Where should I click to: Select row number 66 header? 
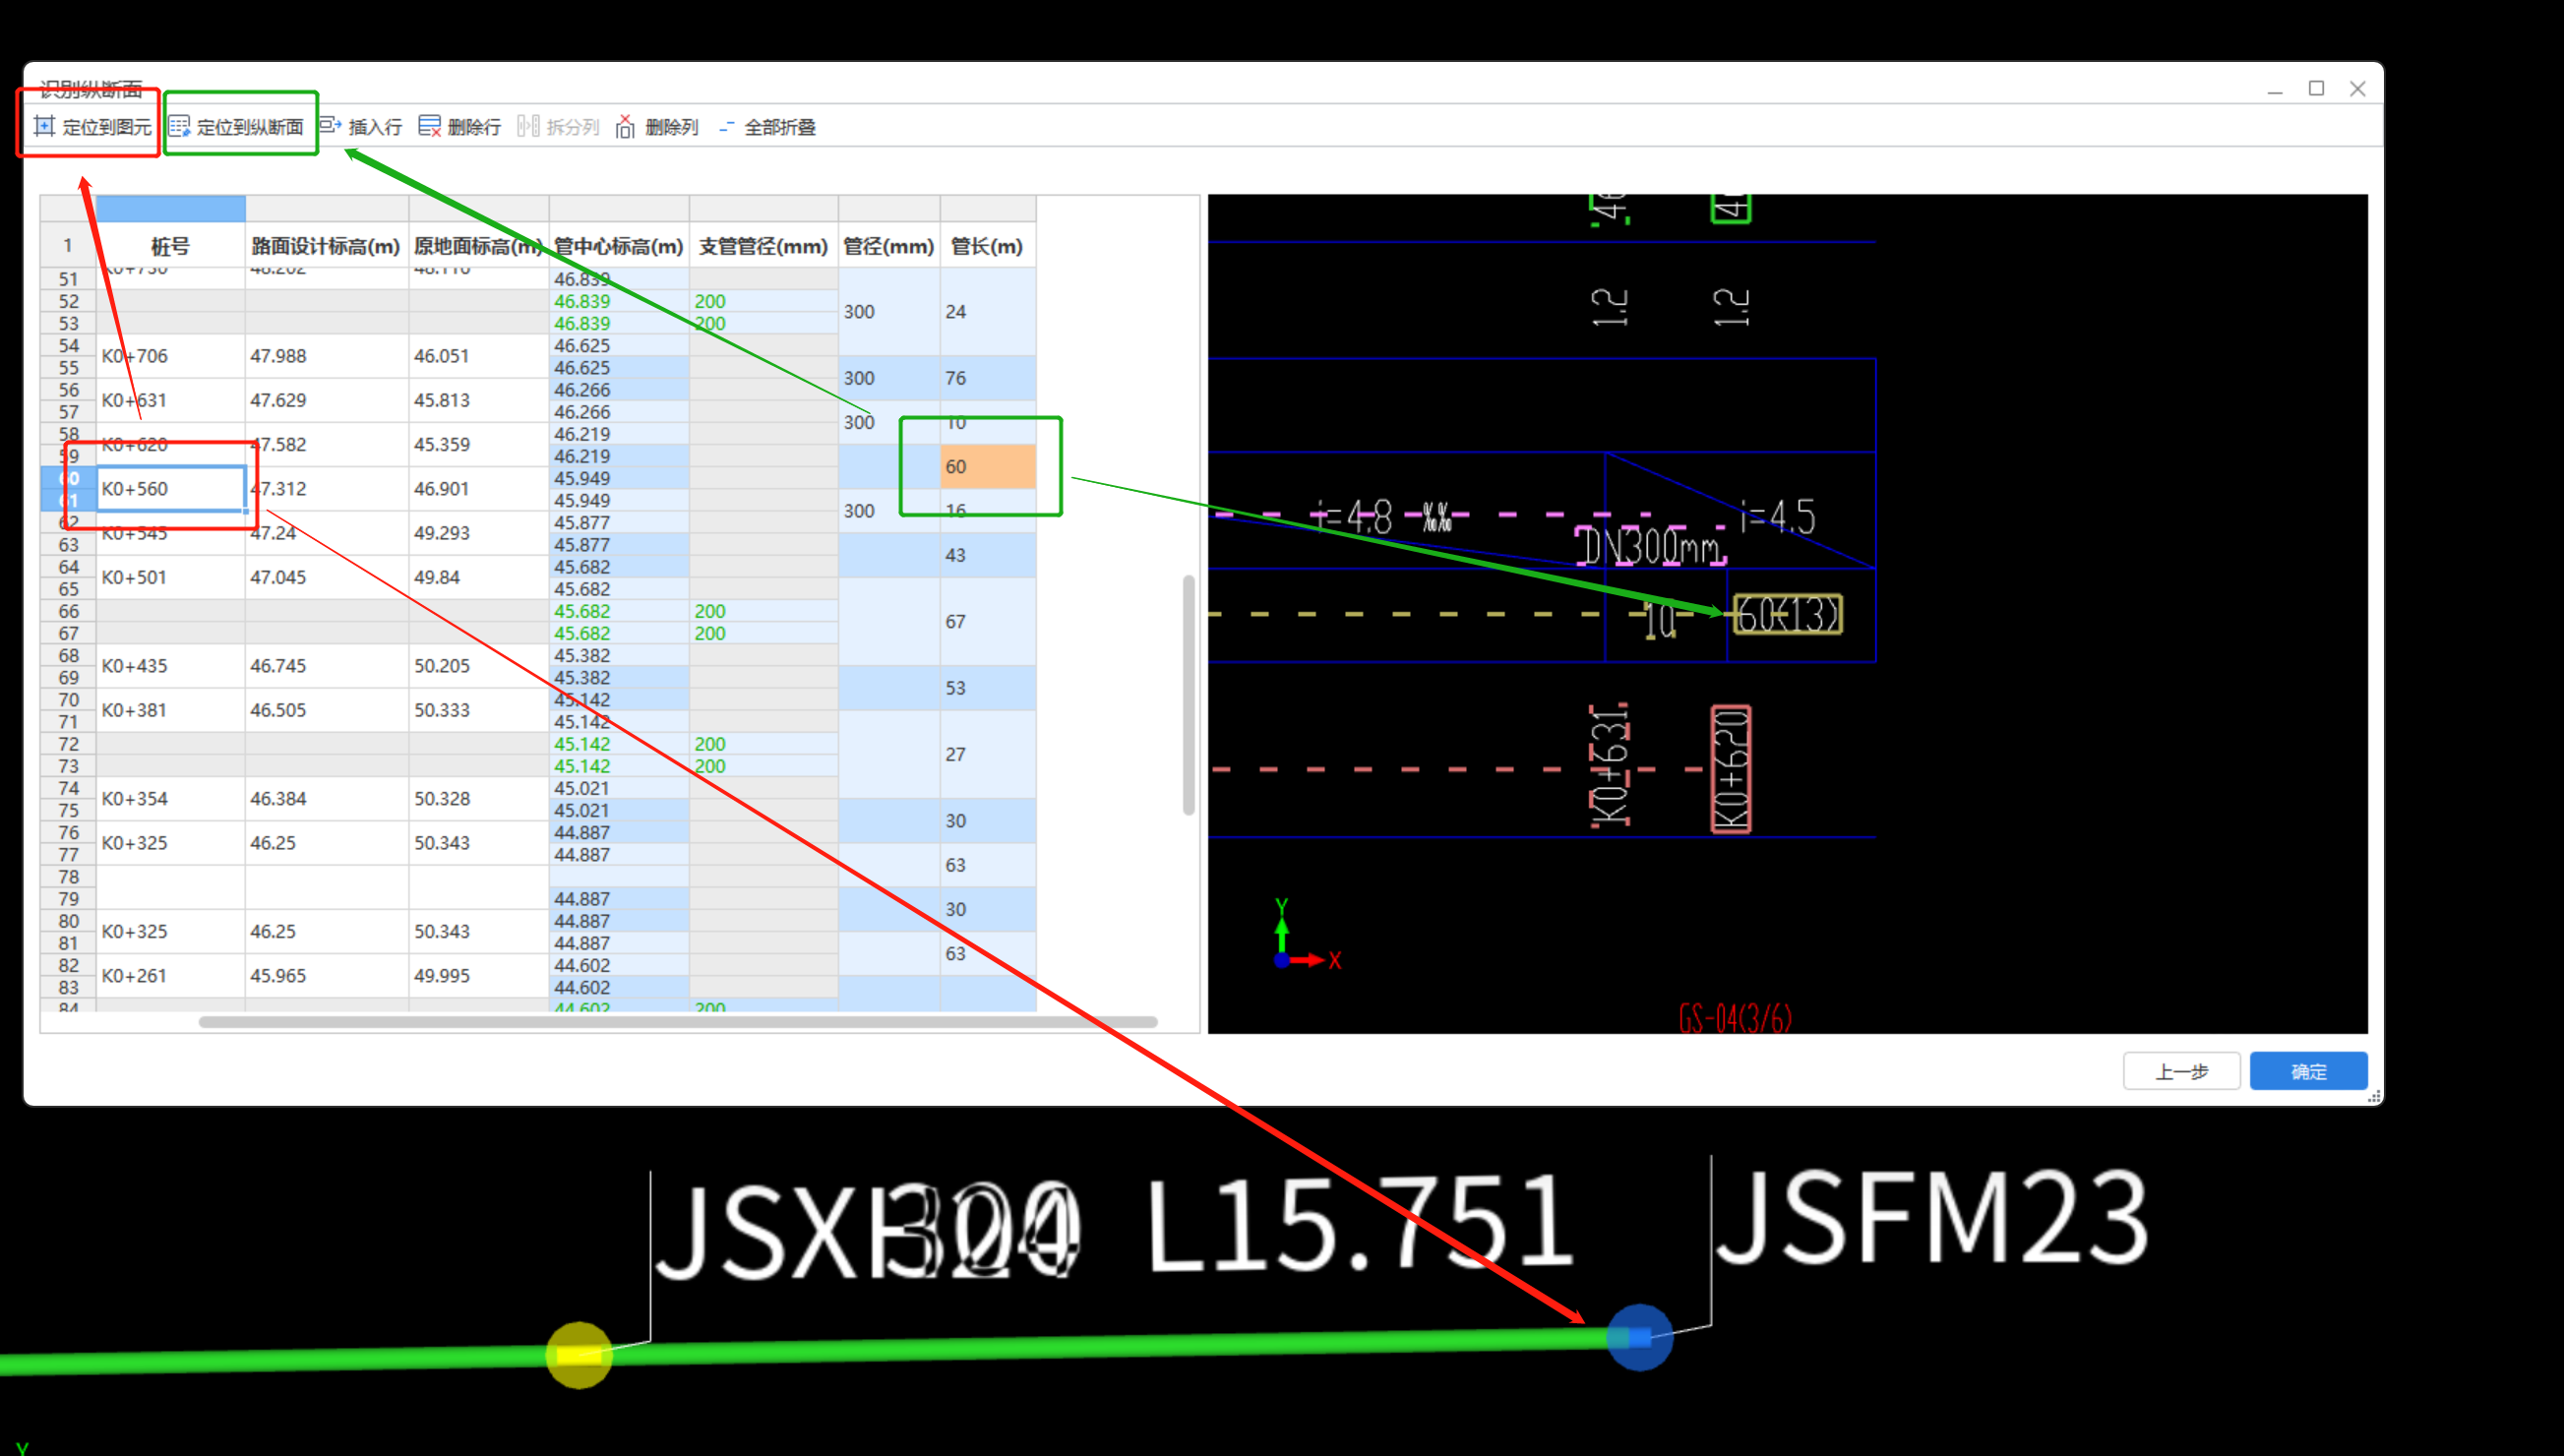(68, 611)
